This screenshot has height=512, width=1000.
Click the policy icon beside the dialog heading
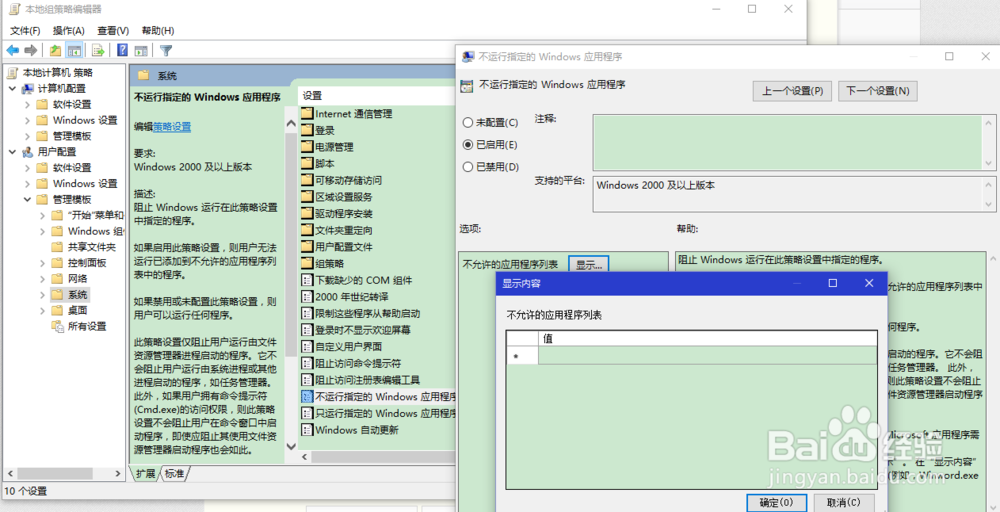click(x=467, y=85)
